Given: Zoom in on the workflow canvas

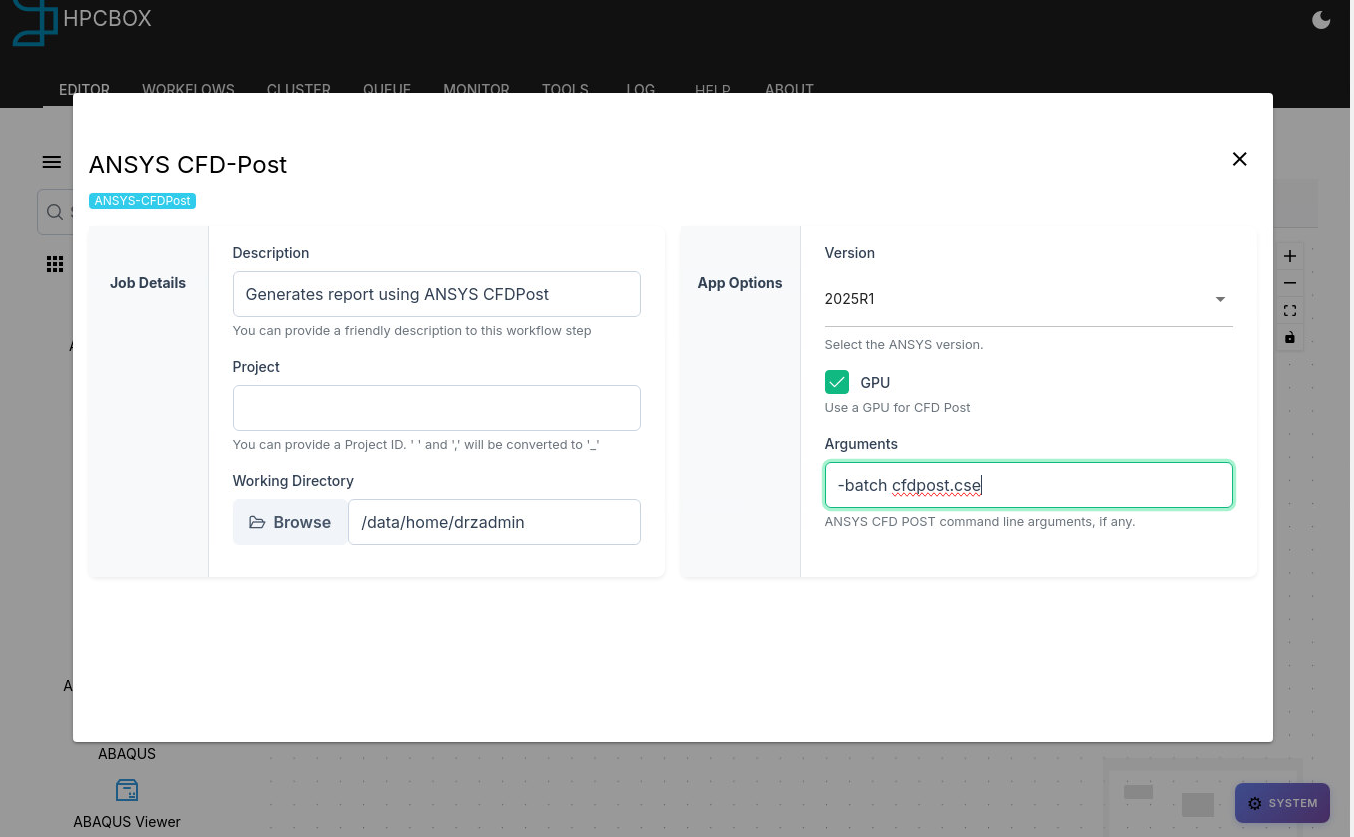Looking at the screenshot, I should tap(1290, 256).
